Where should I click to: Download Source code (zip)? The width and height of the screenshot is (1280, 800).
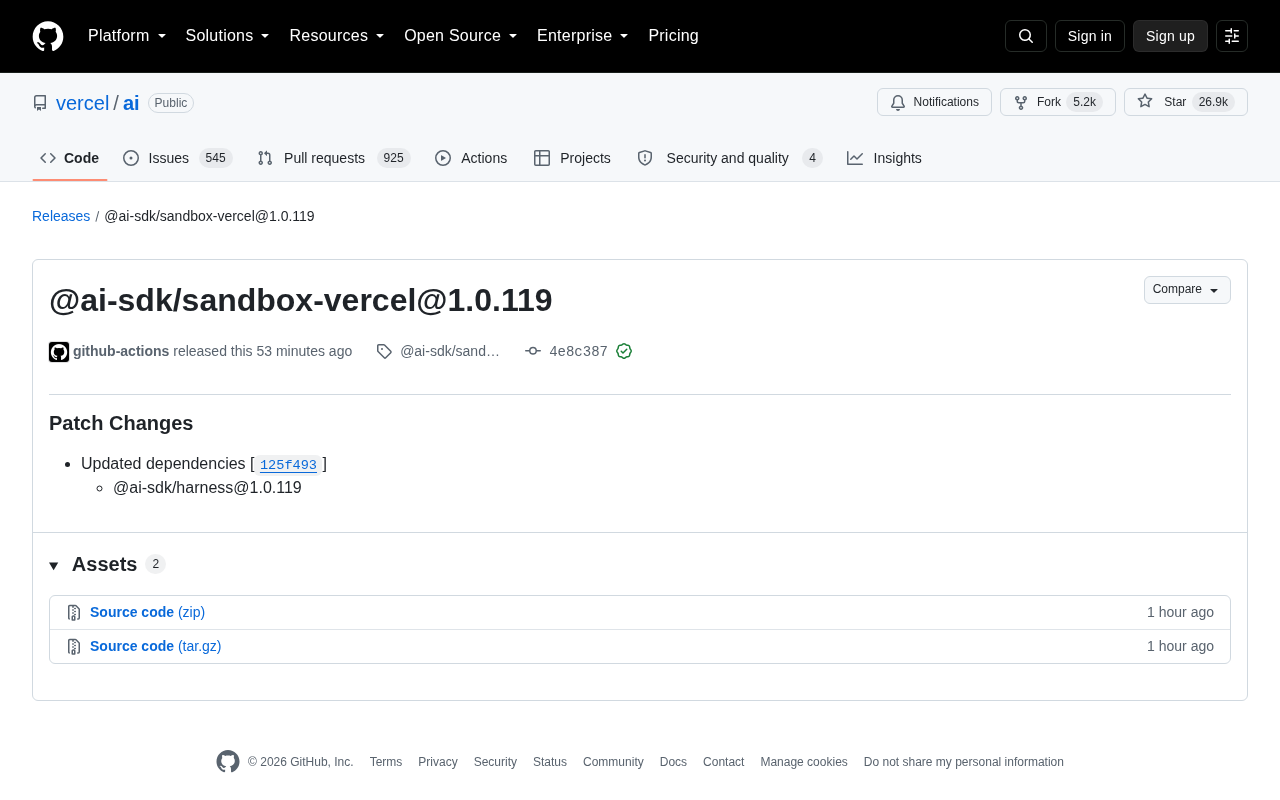[x=147, y=612]
